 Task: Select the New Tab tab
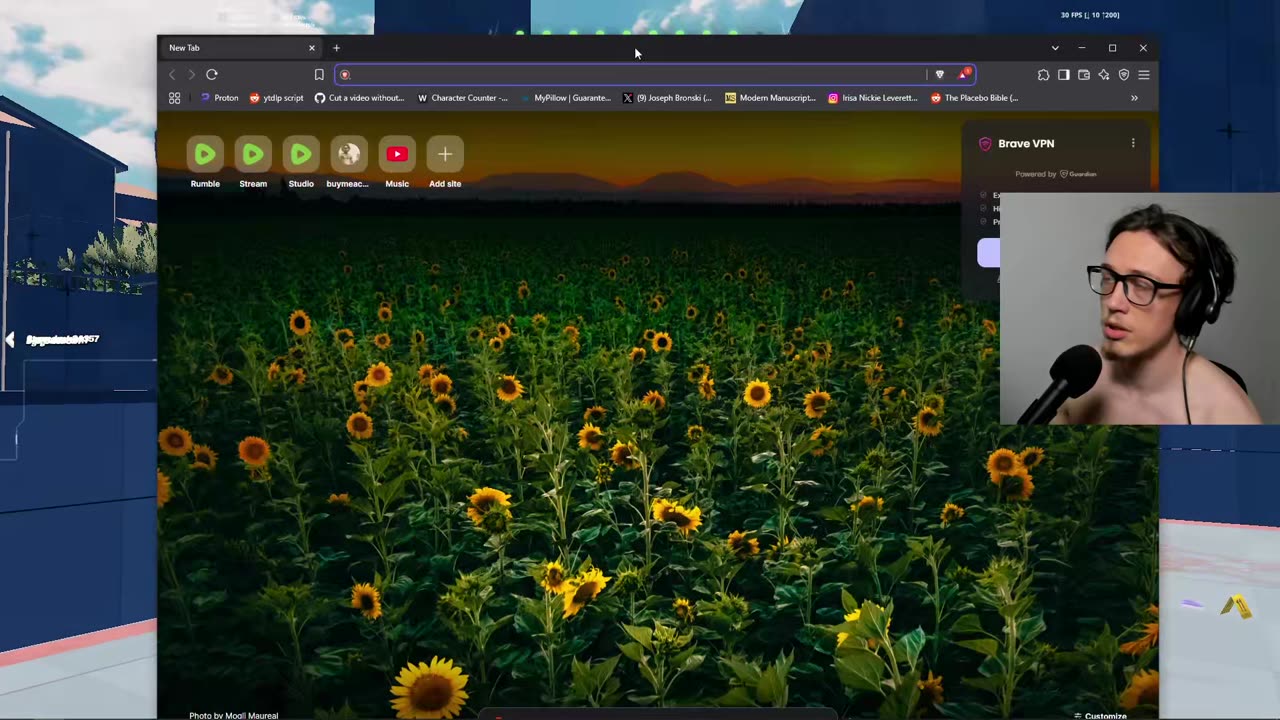tap(240, 47)
